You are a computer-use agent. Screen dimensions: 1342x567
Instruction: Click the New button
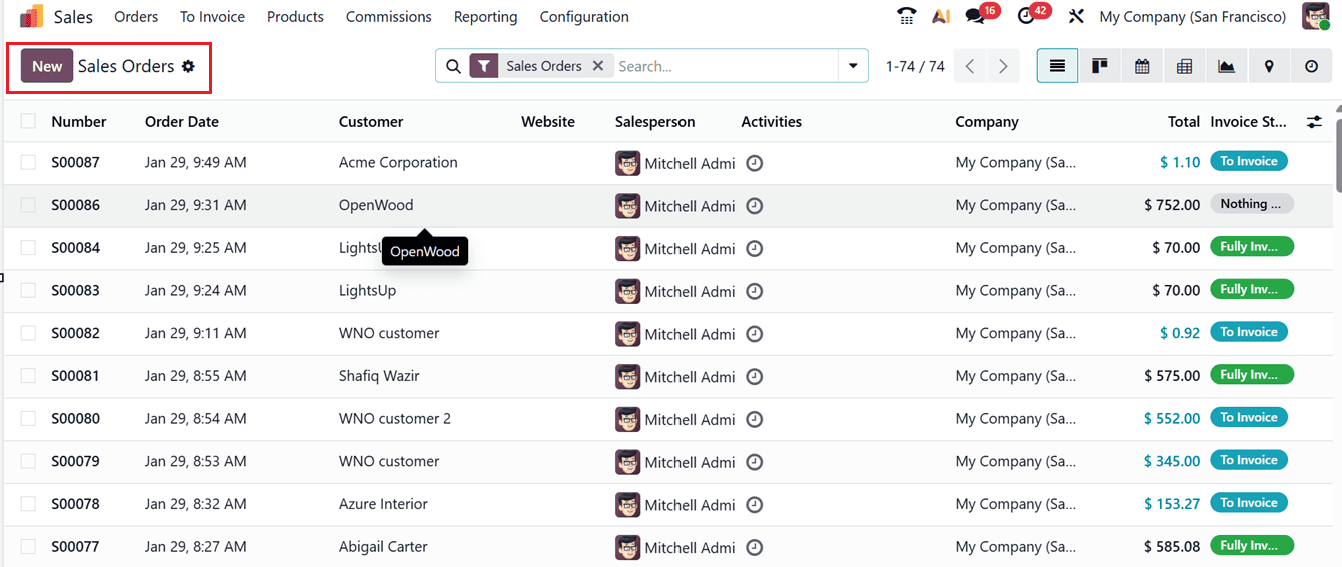(x=47, y=66)
